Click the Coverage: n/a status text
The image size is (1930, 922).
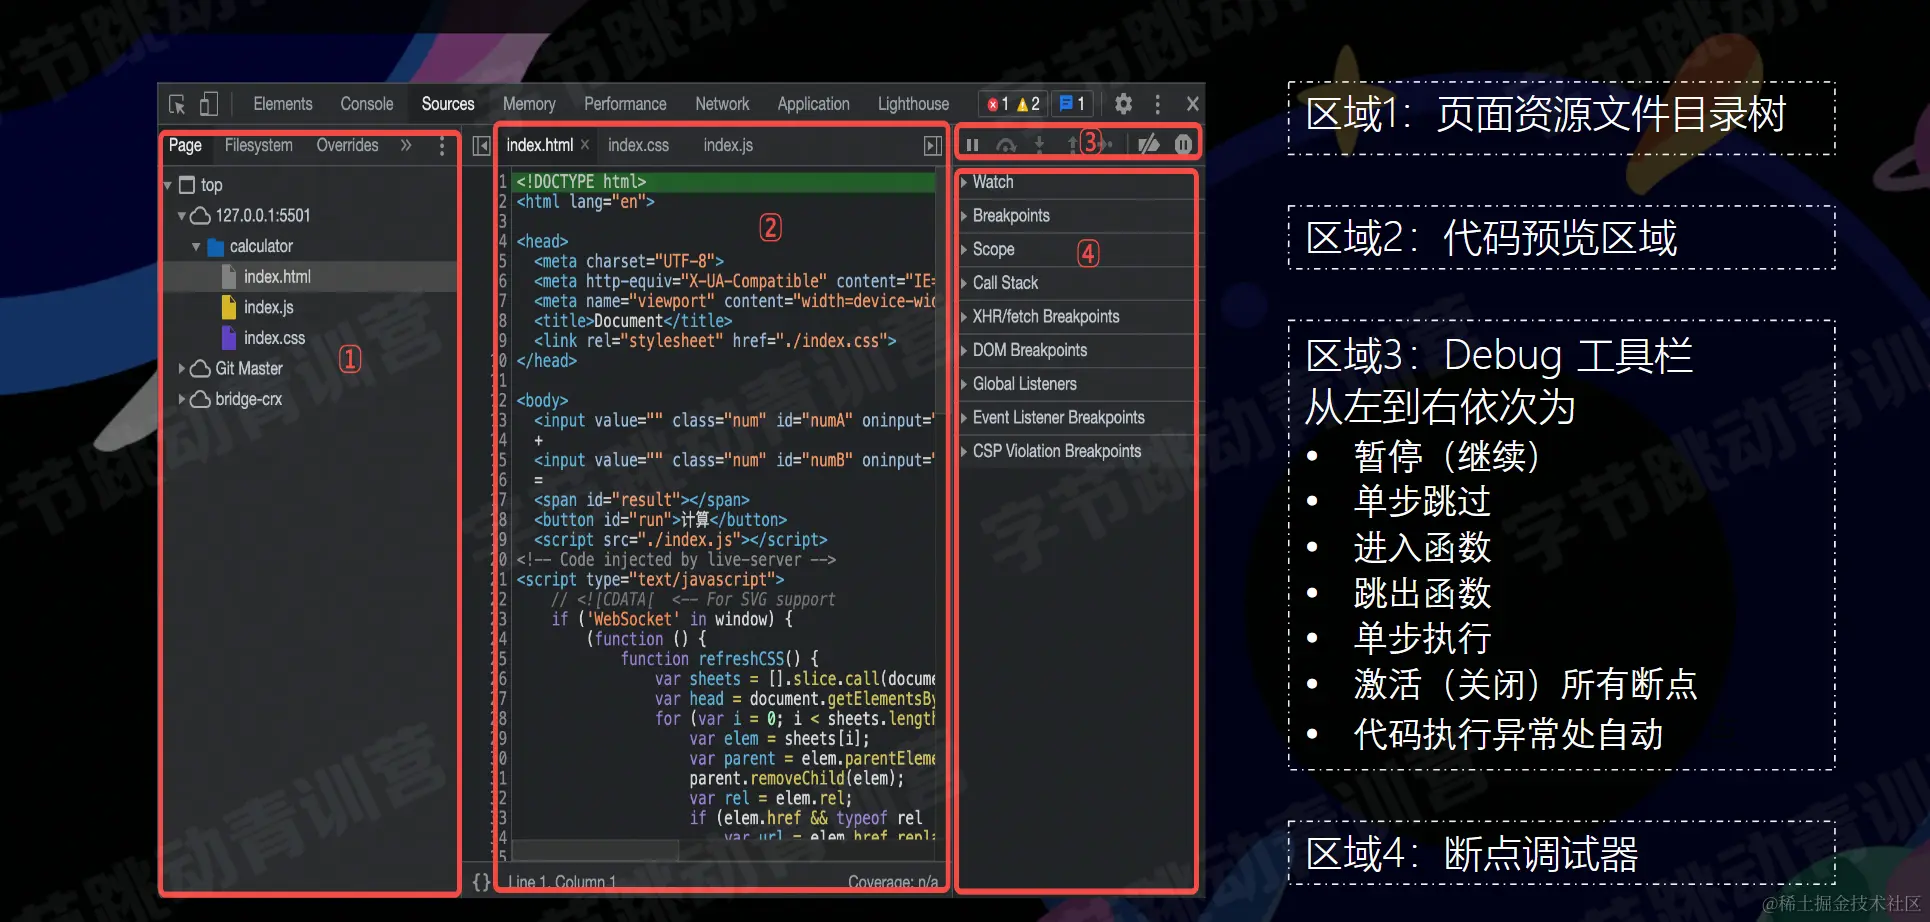coord(893,882)
